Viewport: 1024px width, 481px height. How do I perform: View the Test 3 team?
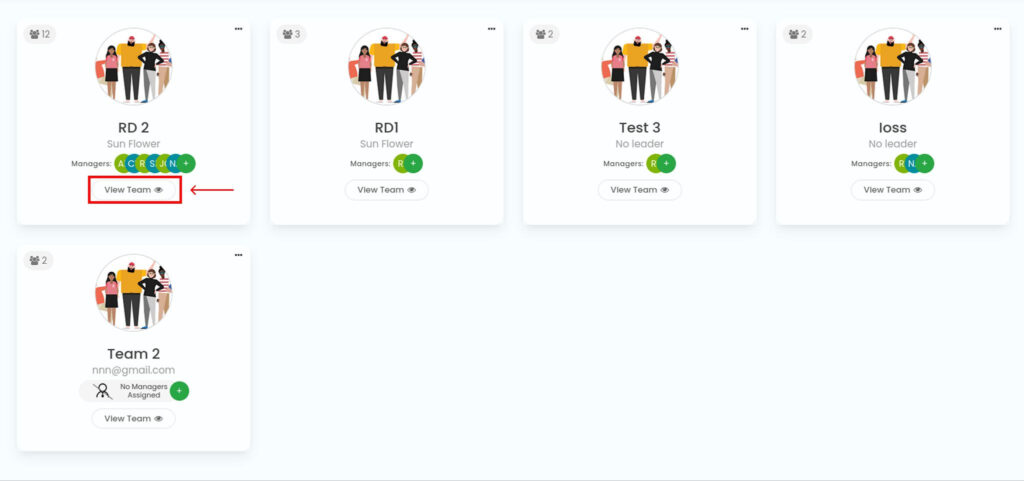(x=640, y=190)
